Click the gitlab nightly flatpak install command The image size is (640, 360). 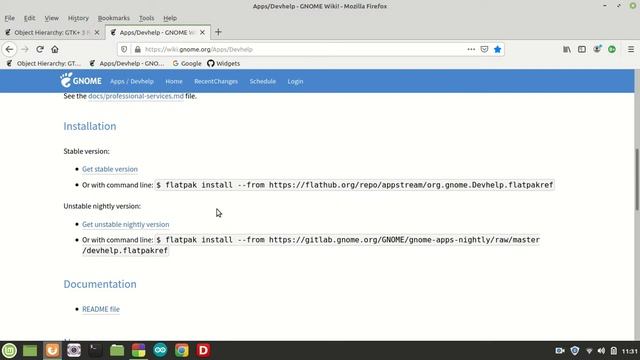(x=311, y=245)
